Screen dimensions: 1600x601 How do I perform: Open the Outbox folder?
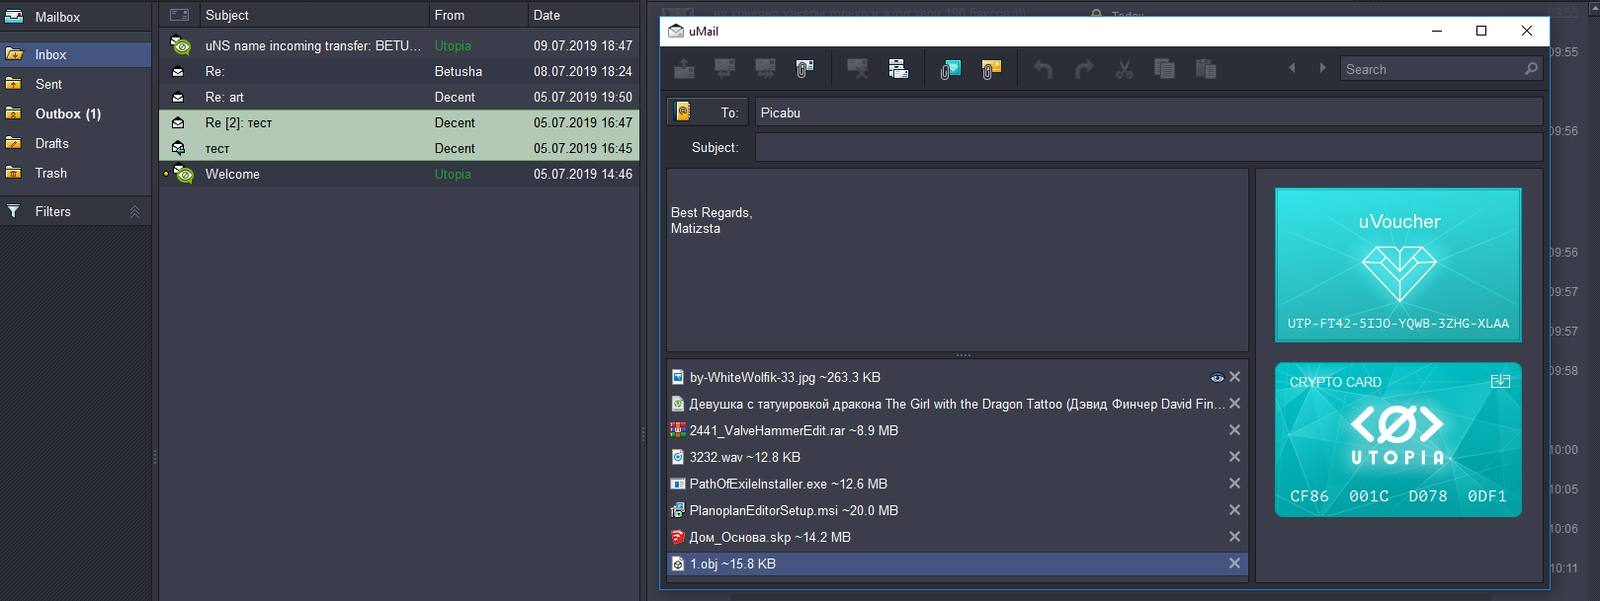(x=67, y=114)
